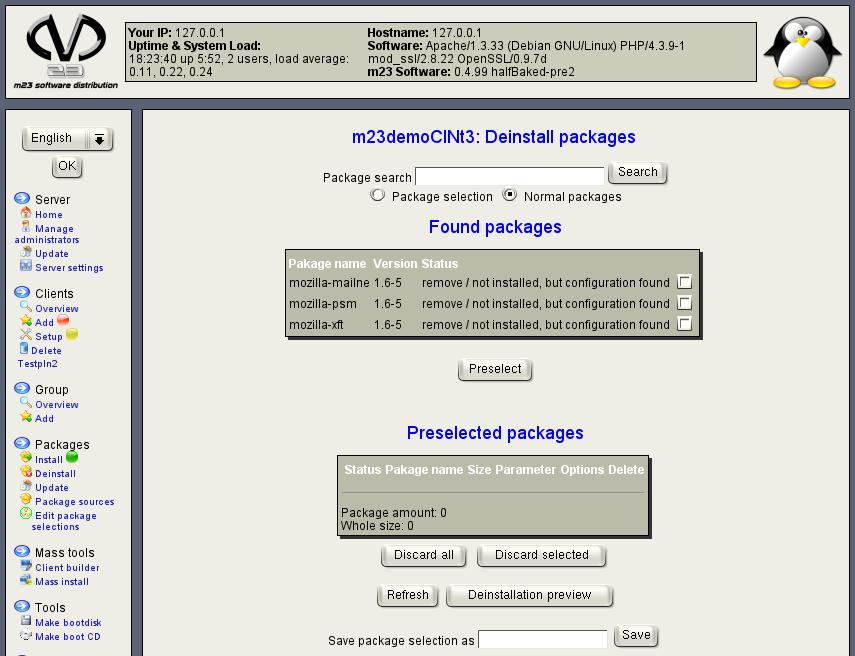This screenshot has height=656, width=855.
Task: Click the Delete client trash icon
Action: (24, 350)
